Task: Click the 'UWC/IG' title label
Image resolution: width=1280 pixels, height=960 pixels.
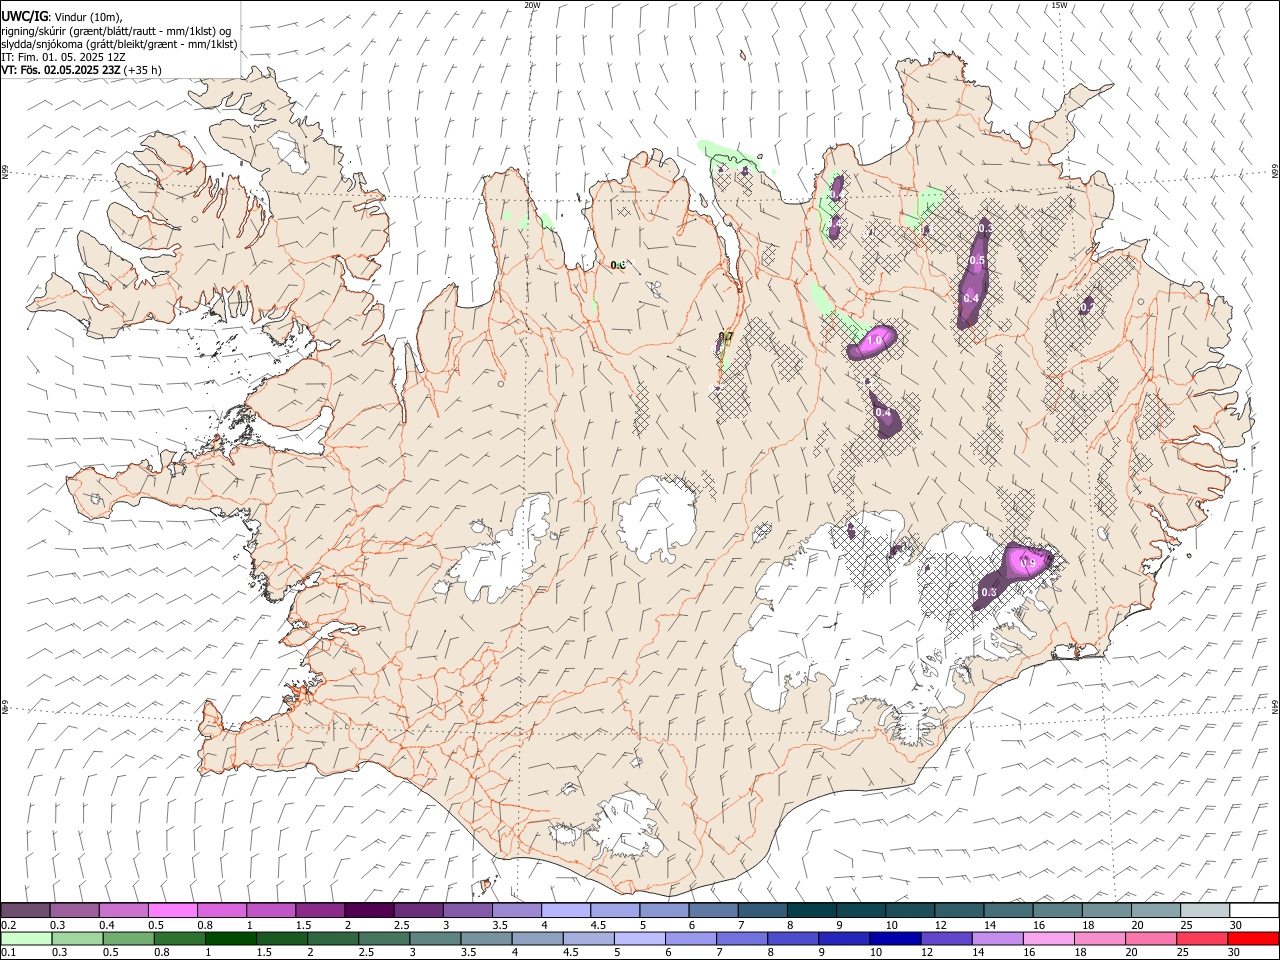Action: (x=24, y=17)
